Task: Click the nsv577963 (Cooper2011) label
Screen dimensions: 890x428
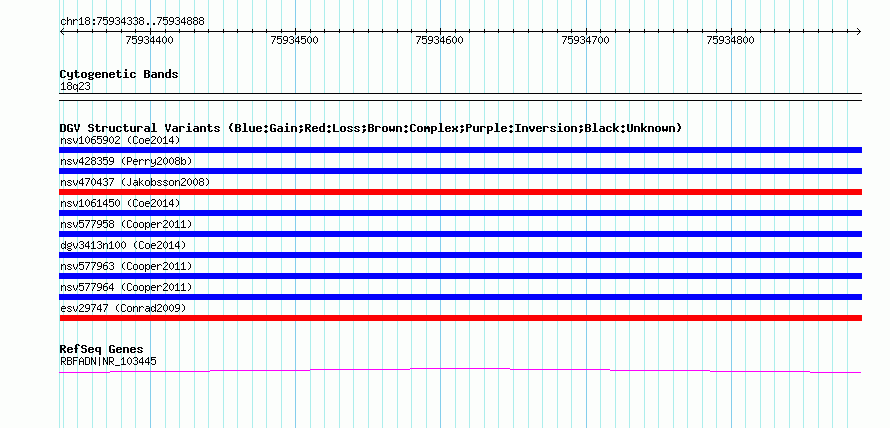Action: click(x=126, y=266)
